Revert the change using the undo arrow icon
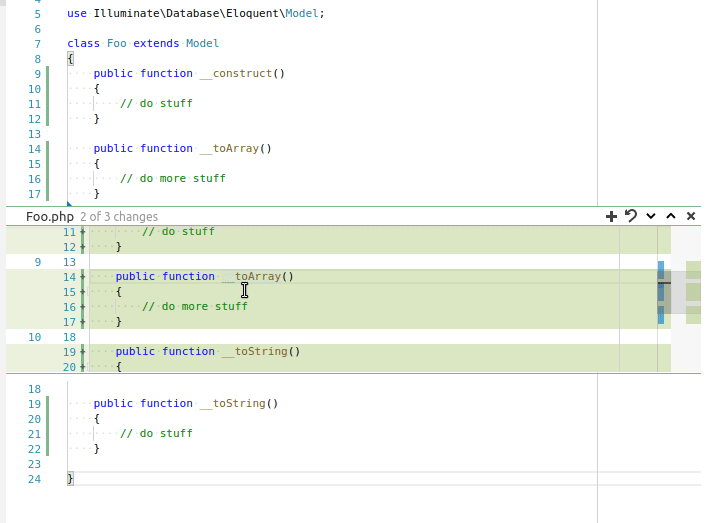Viewport: 720px width, 523px height. 631,216
